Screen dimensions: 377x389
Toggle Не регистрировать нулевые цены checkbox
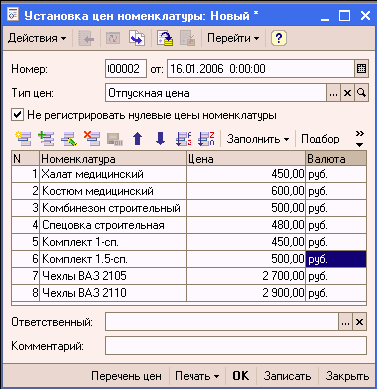[17, 115]
